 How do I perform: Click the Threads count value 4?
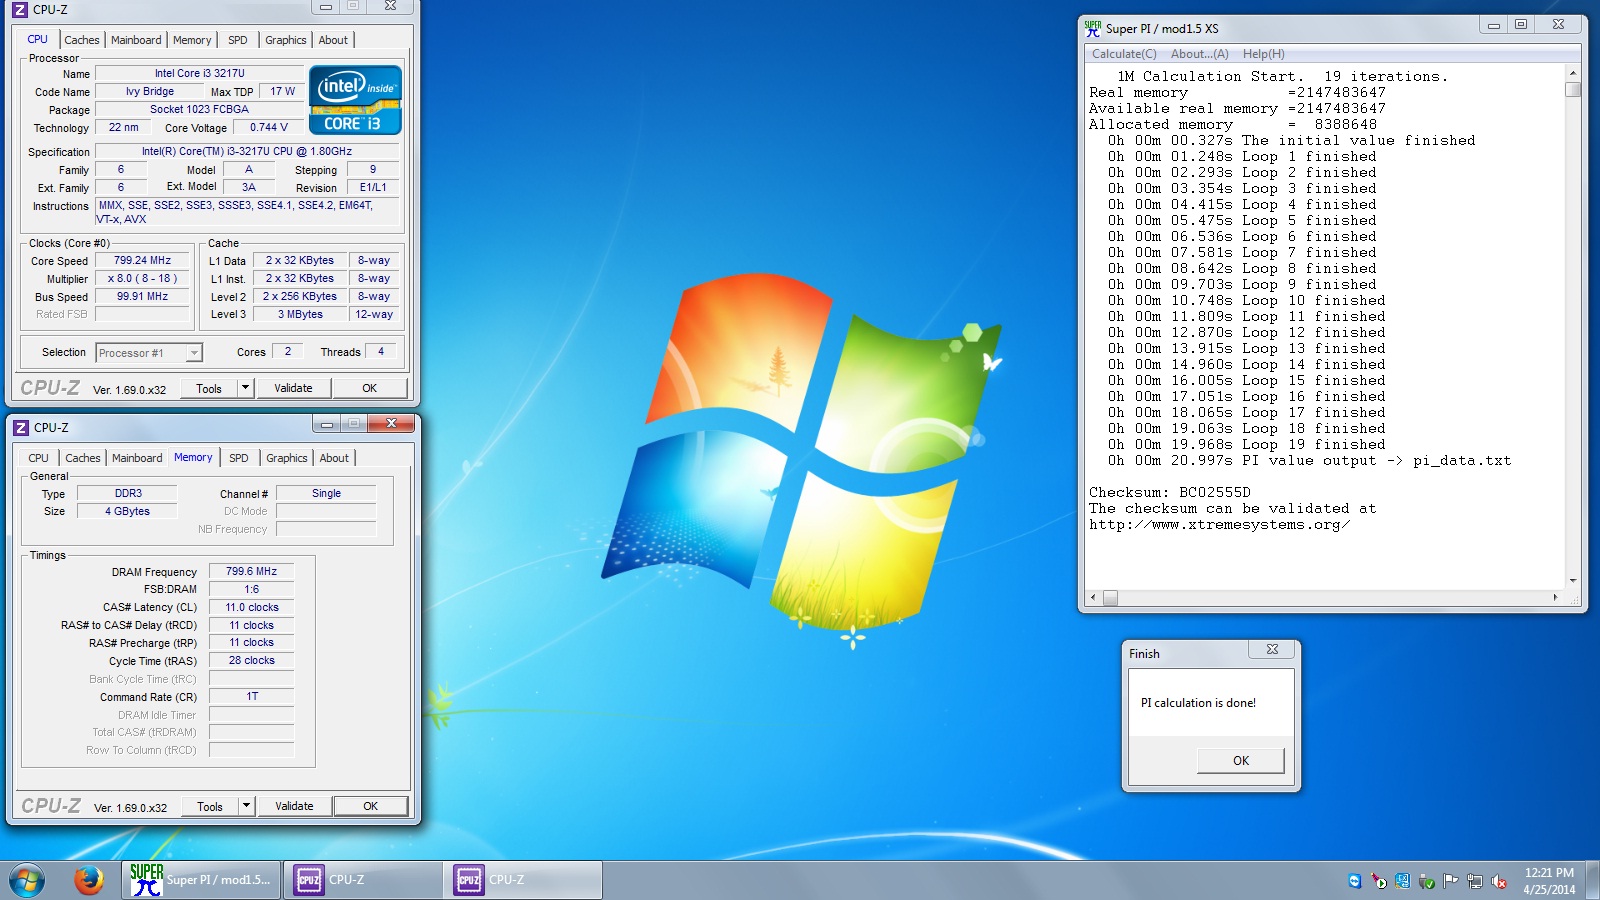coord(381,351)
